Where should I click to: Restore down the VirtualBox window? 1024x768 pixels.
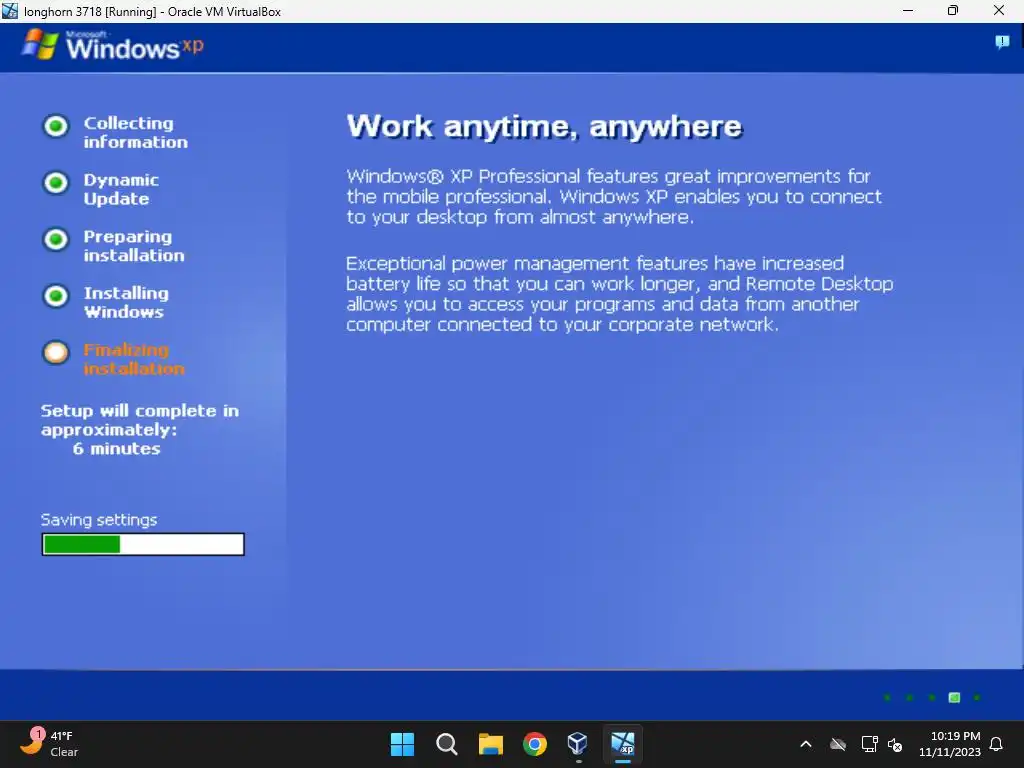[x=953, y=10]
